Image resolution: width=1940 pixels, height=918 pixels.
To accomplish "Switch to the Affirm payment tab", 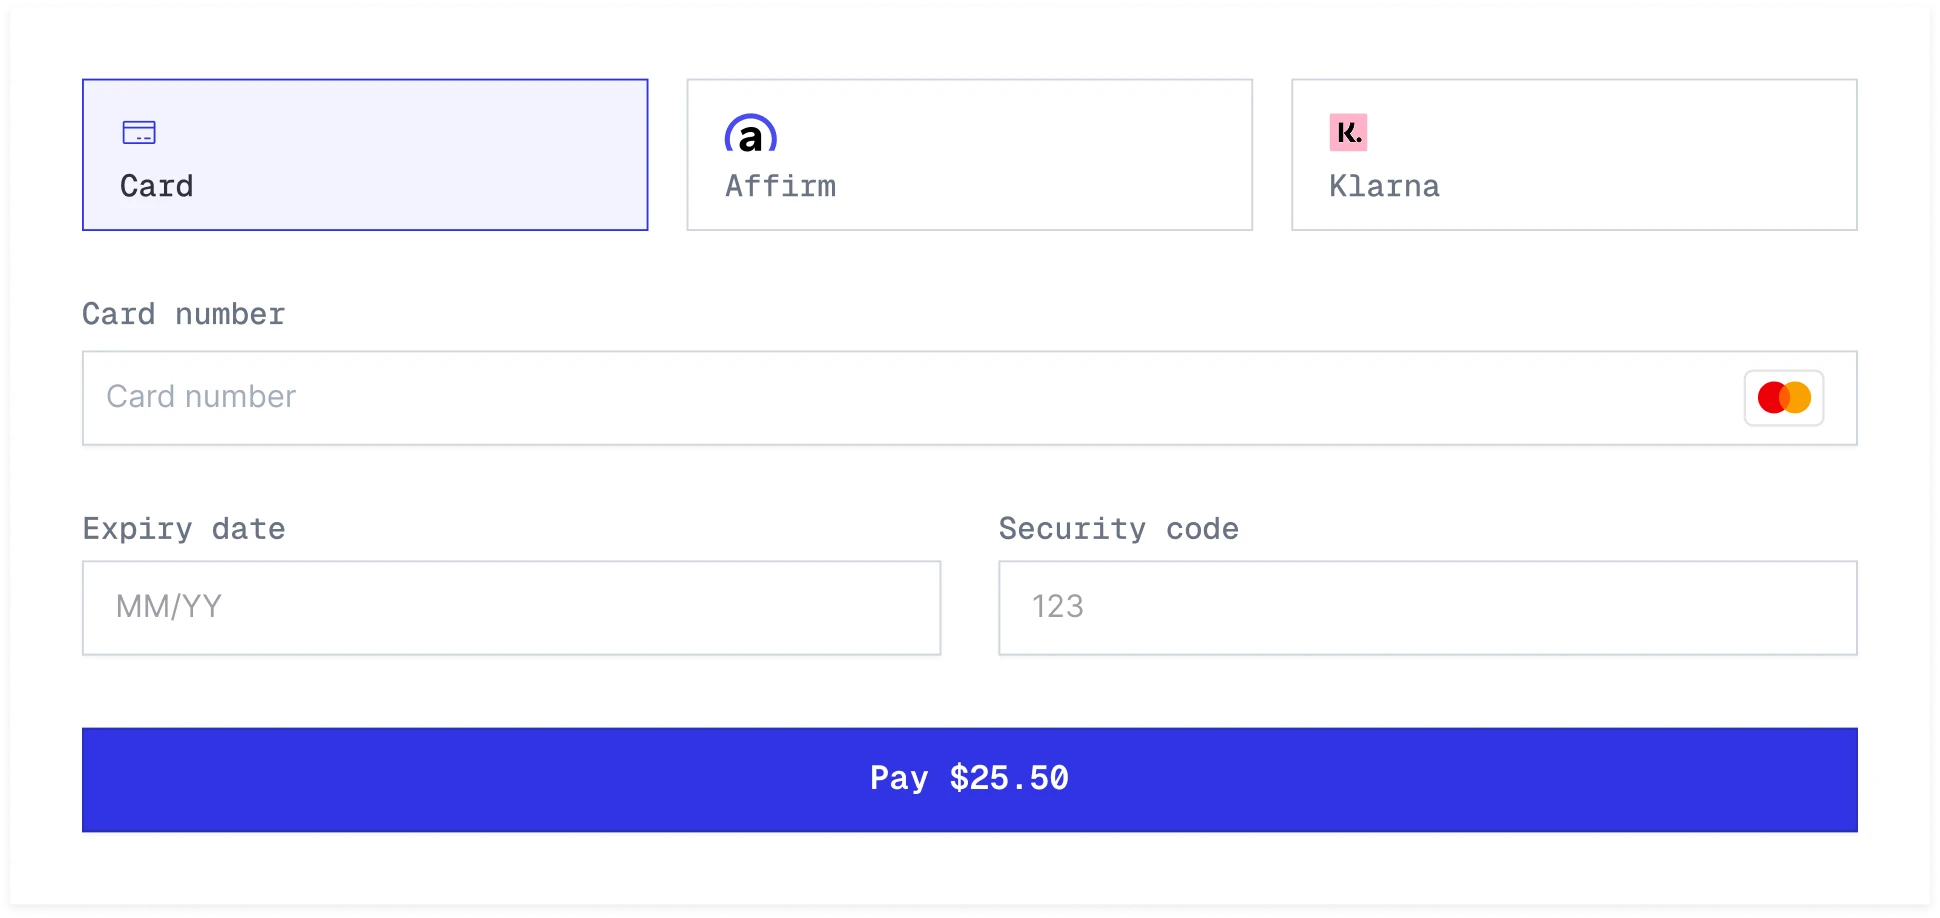I will pos(969,155).
